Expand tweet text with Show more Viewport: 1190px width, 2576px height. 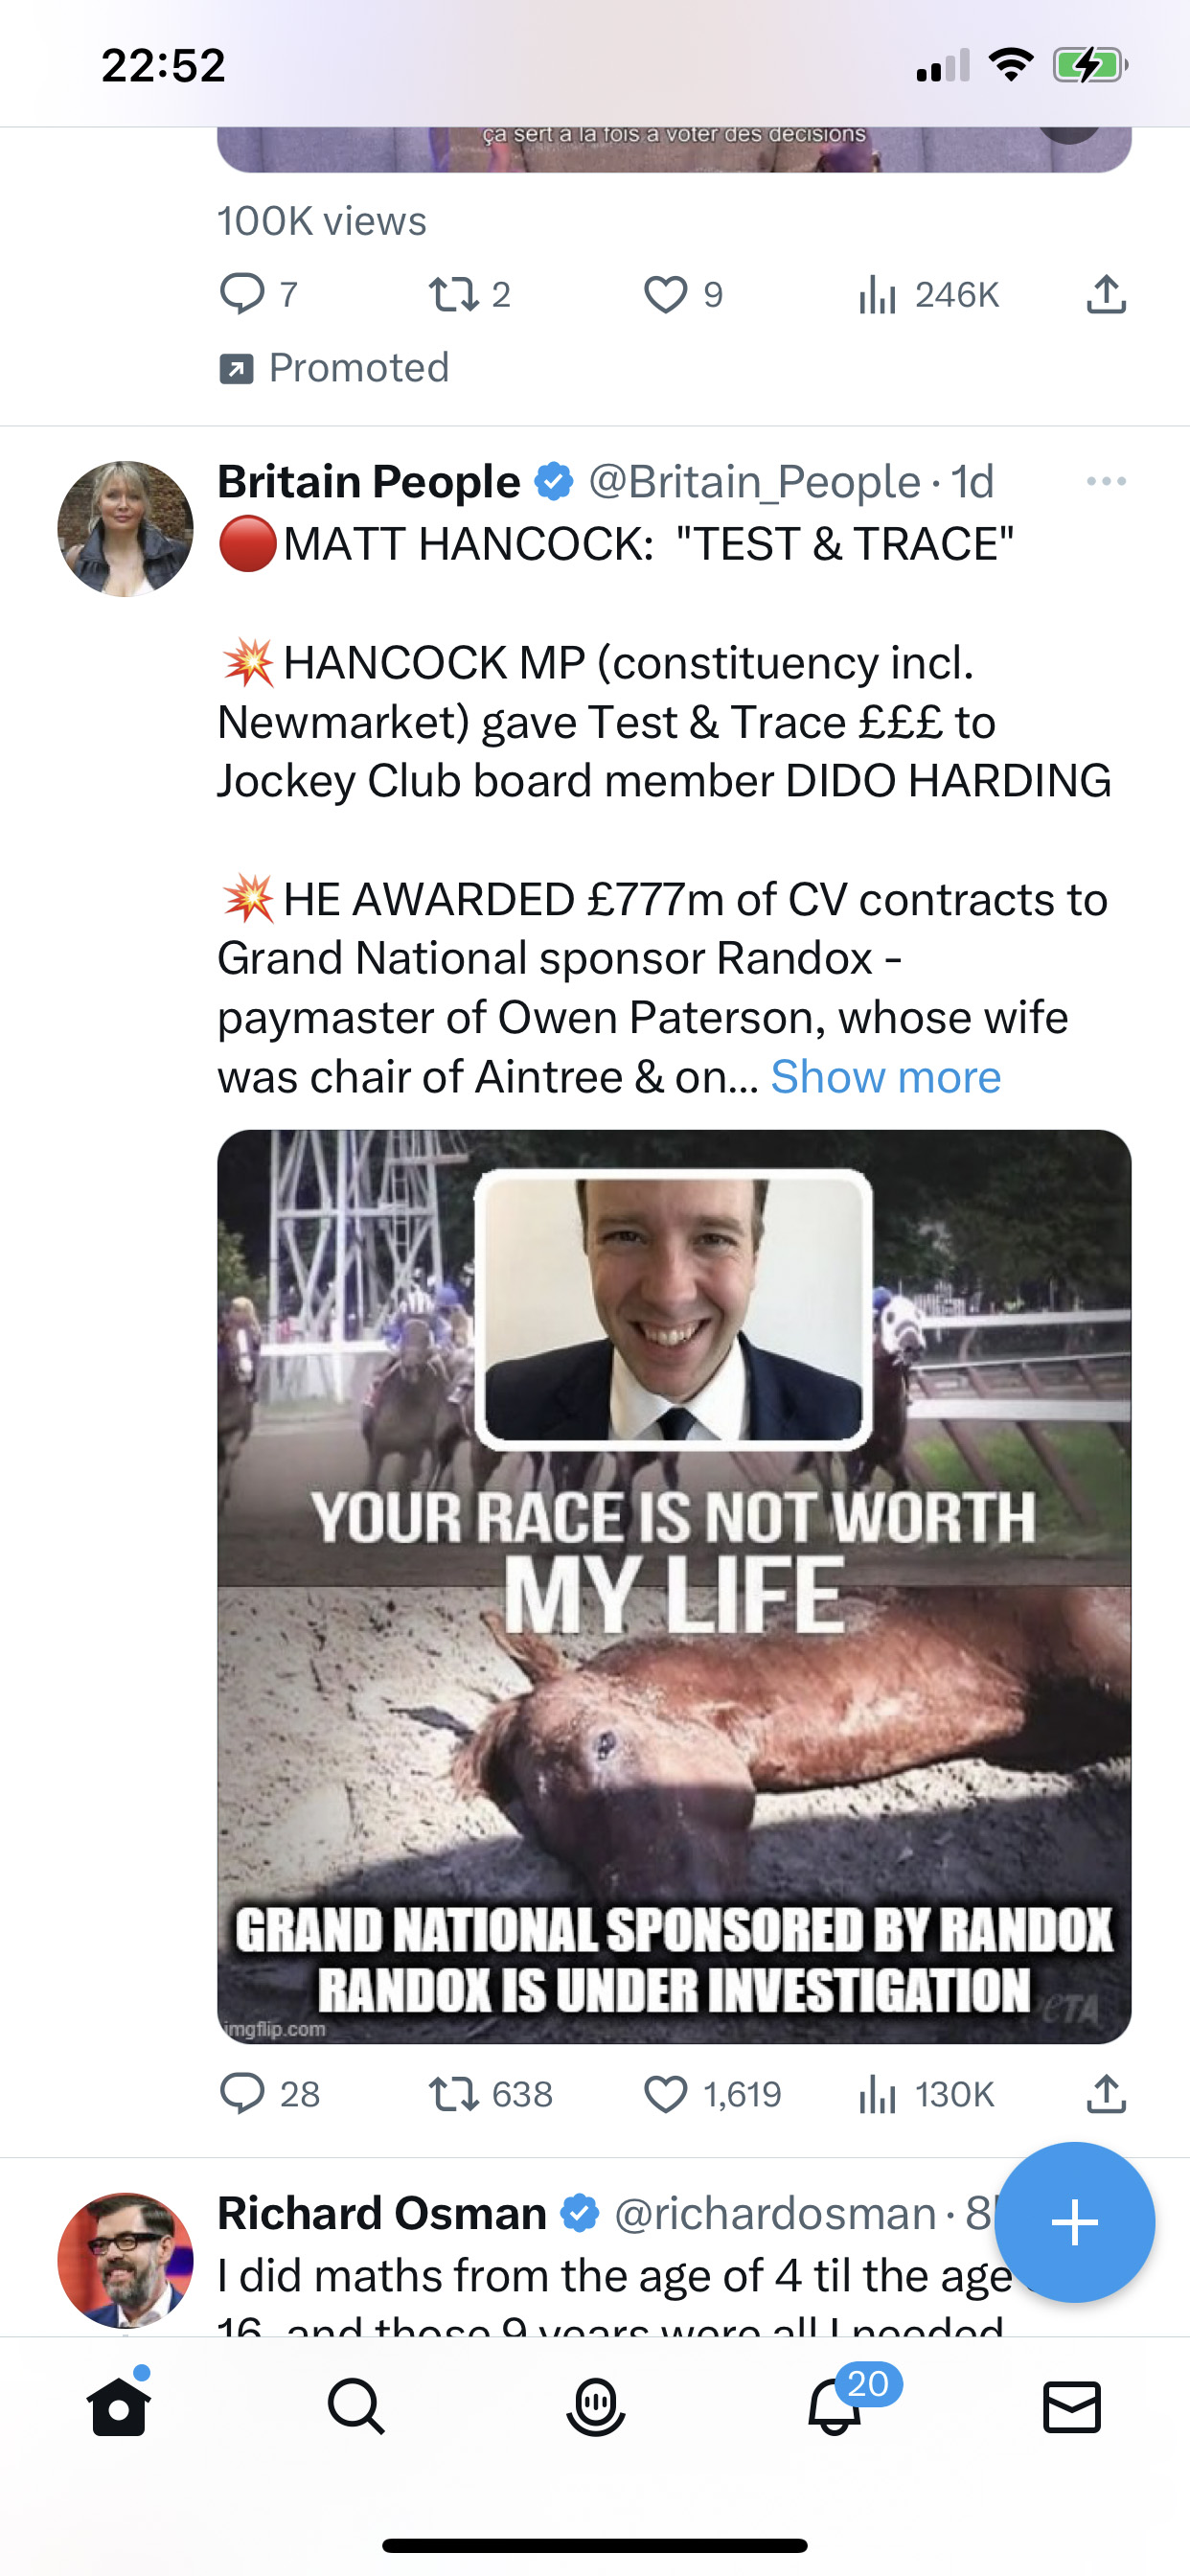click(885, 1077)
